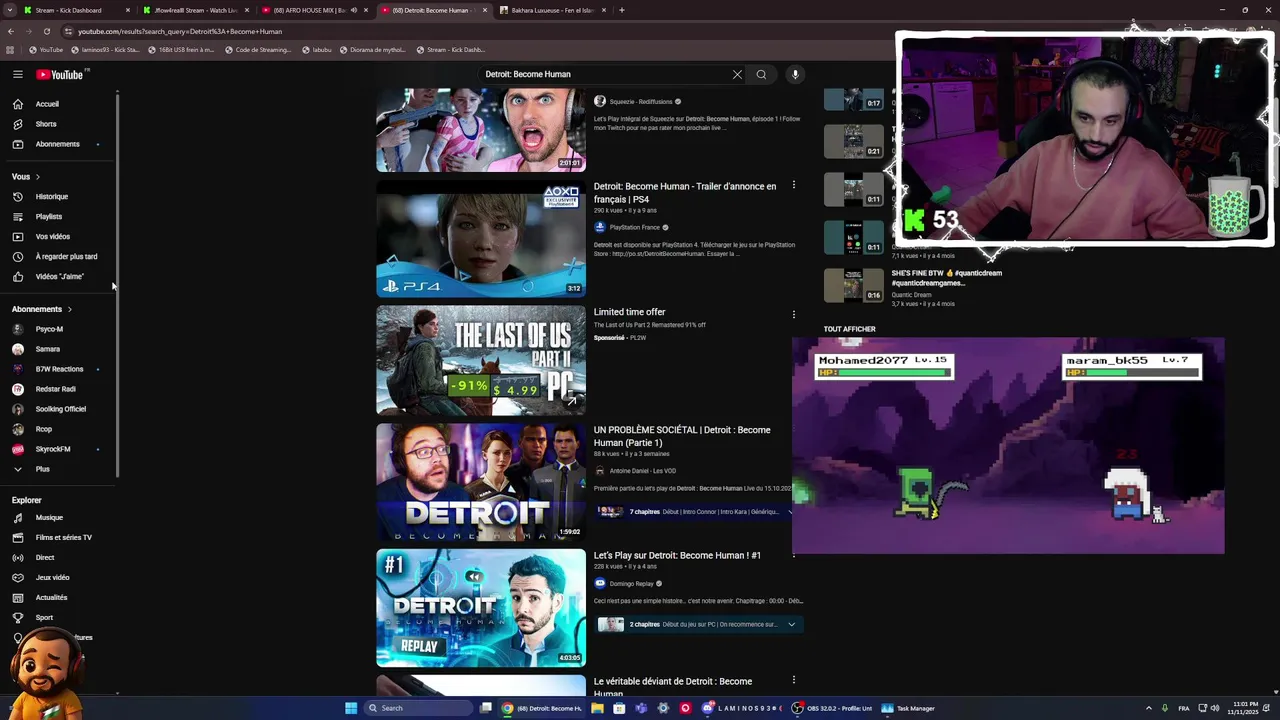Open Windows Start menu
Image resolution: width=1280 pixels, height=720 pixels.
point(351,708)
